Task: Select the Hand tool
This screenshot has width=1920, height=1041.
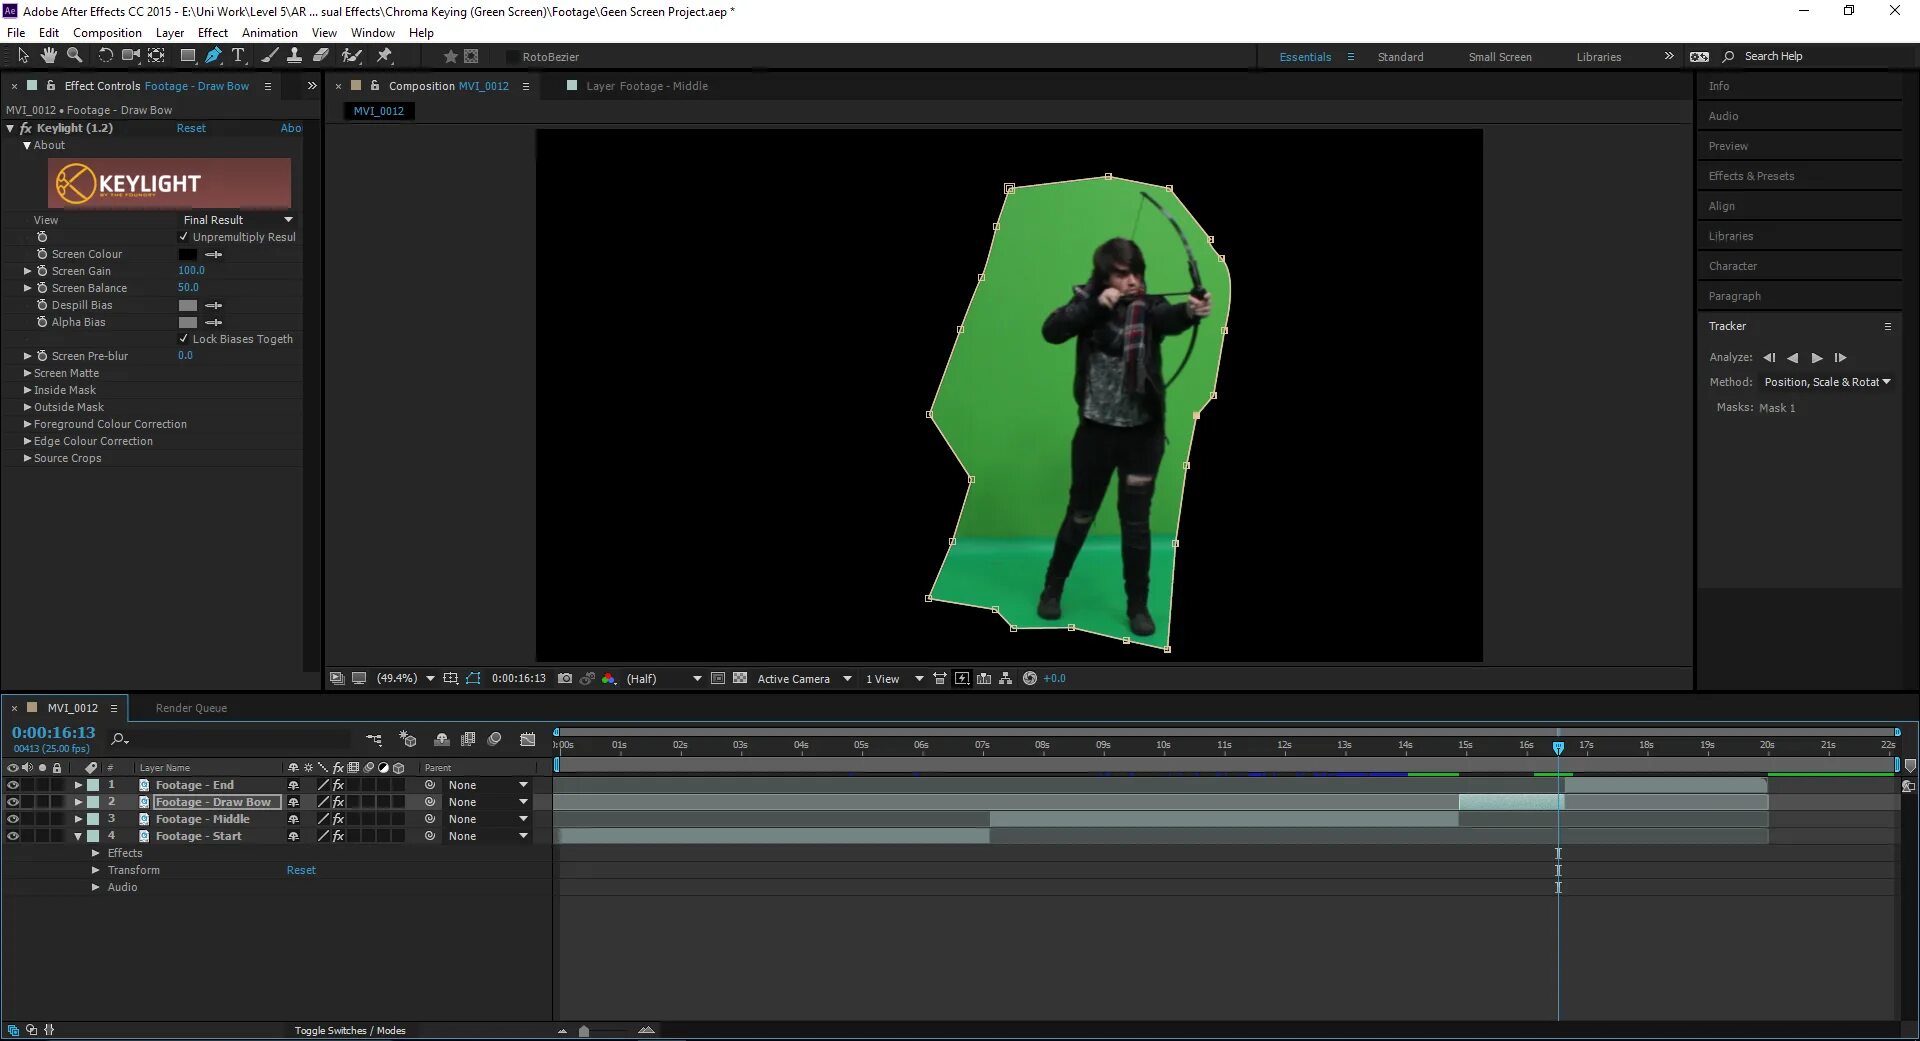Action: coord(48,56)
